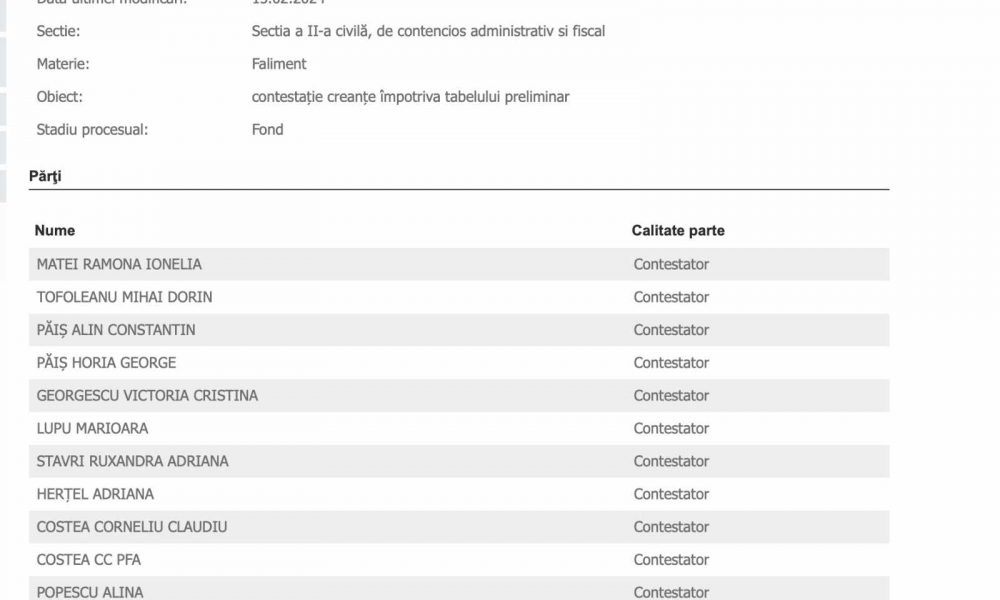Screen dimensions: 1000x600
Task: Click the PĂIȘ ALIN CONSTANTIN entry
Action: 116,330
